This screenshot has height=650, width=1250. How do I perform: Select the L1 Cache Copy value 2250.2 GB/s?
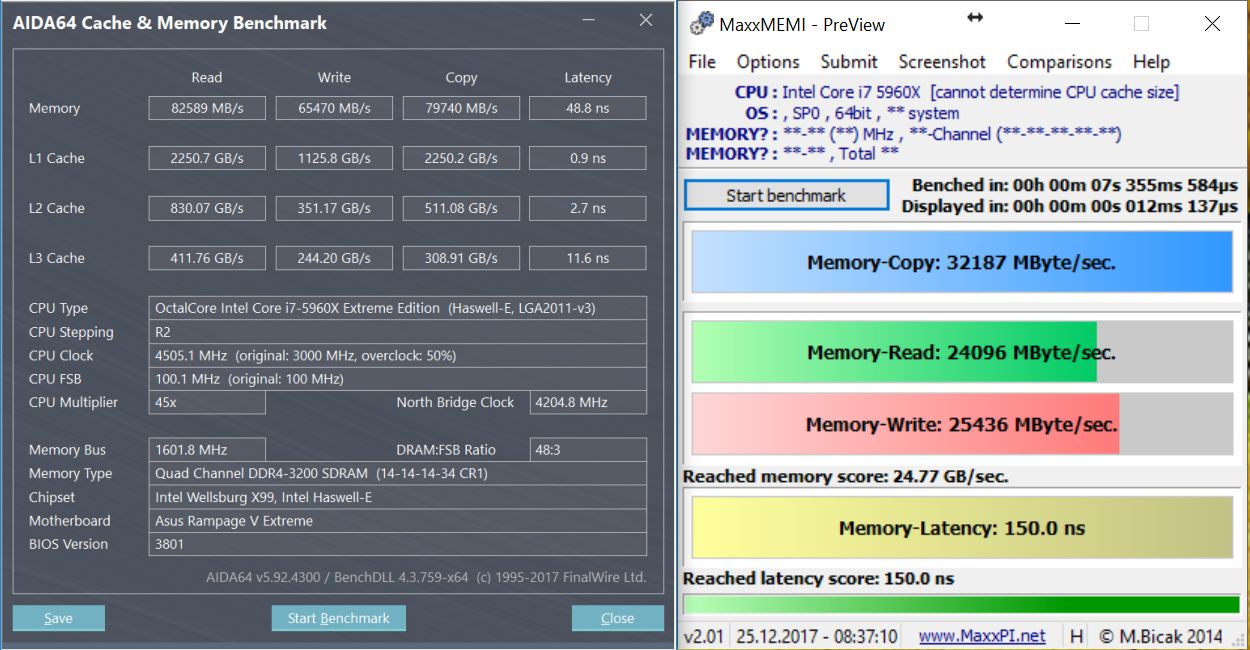click(461, 158)
